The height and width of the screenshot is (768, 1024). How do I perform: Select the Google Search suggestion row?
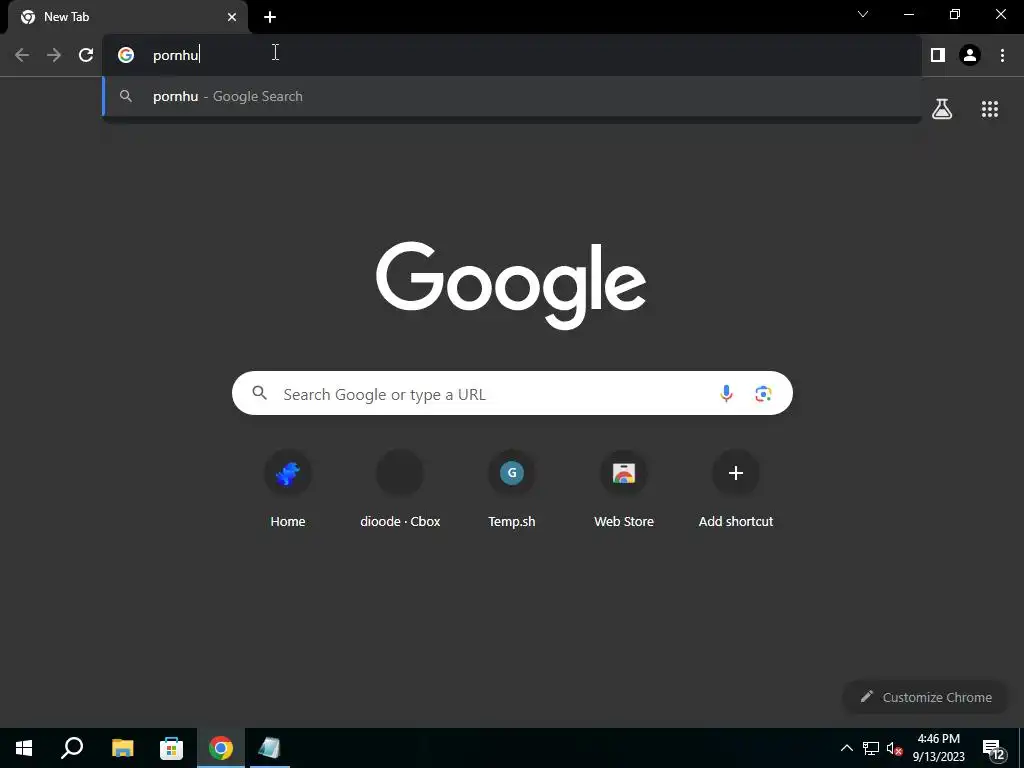pyautogui.click(x=512, y=96)
